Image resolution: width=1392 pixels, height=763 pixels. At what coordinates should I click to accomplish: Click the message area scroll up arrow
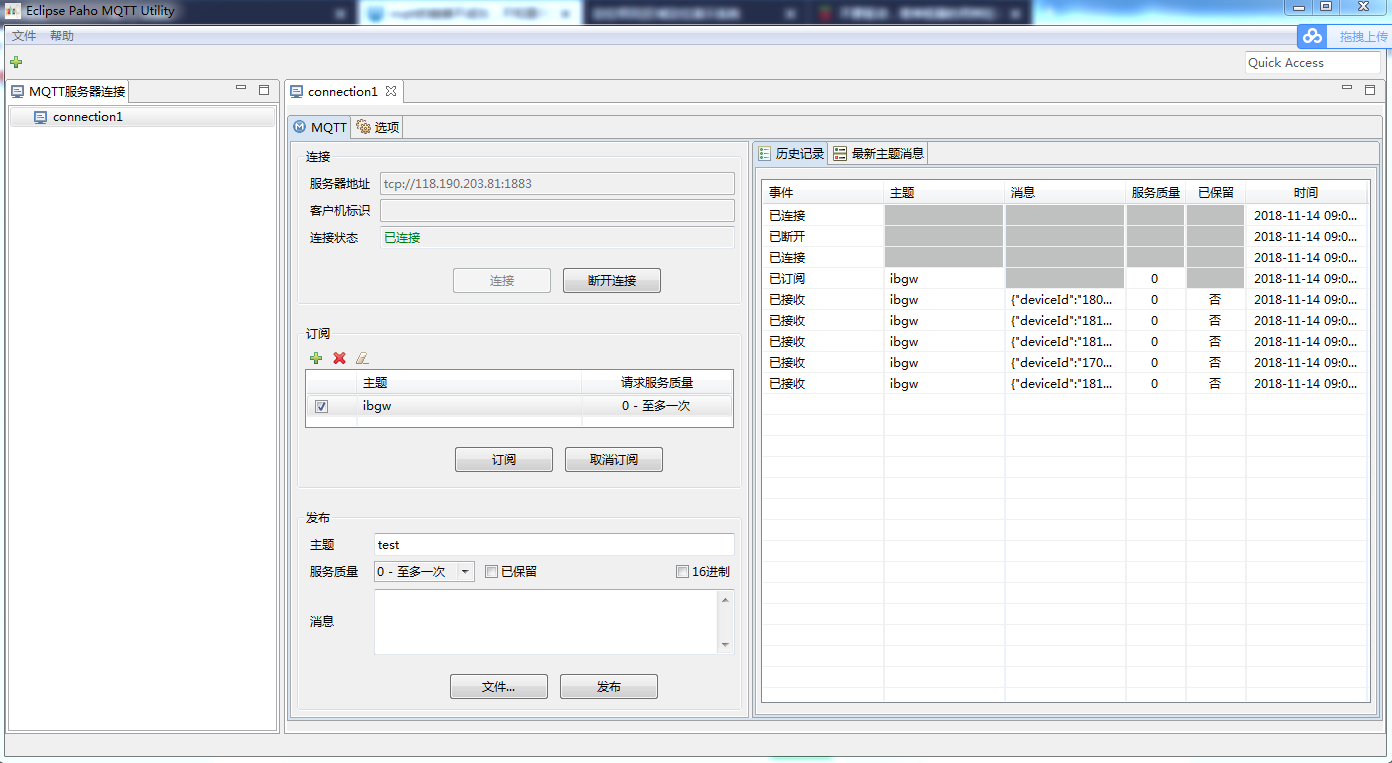point(725,599)
